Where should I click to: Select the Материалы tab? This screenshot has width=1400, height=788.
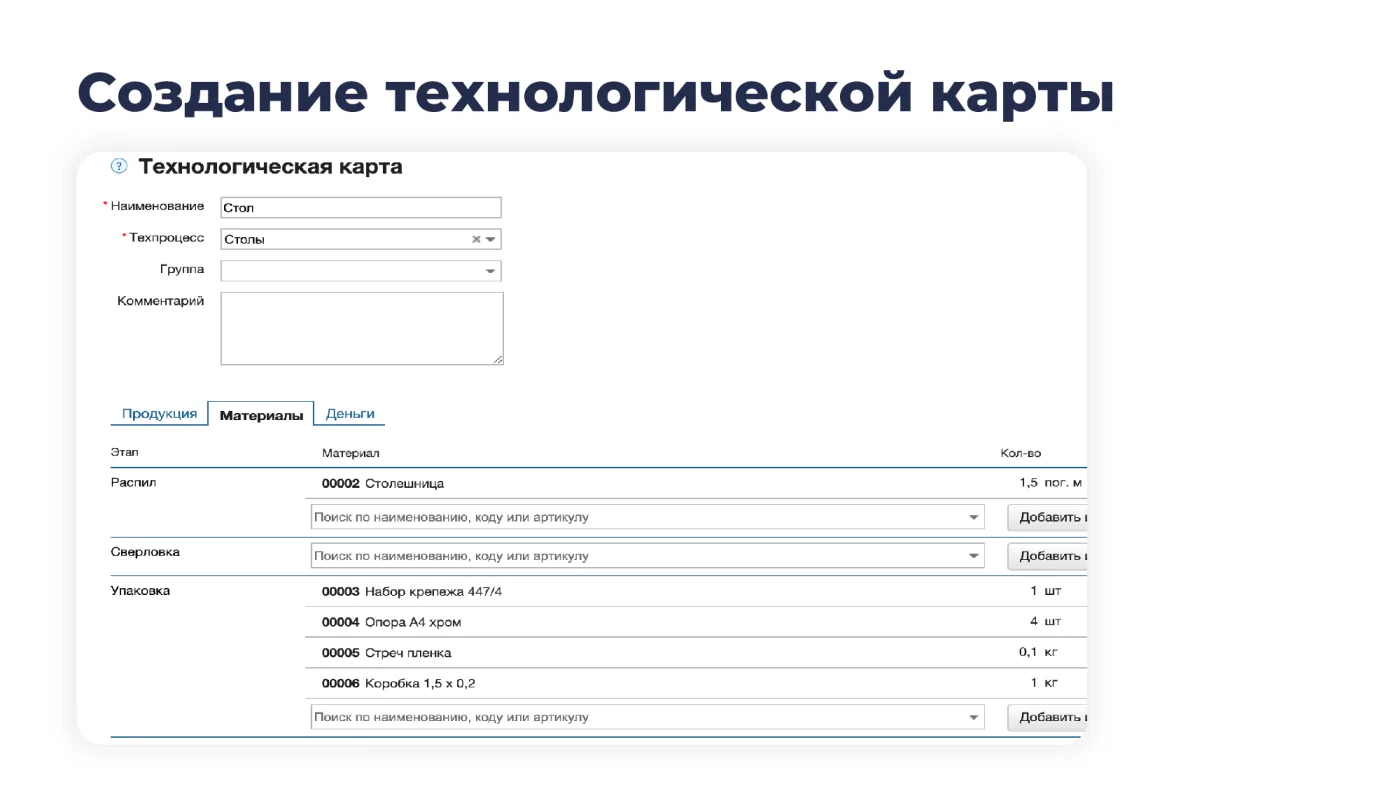click(261, 414)
